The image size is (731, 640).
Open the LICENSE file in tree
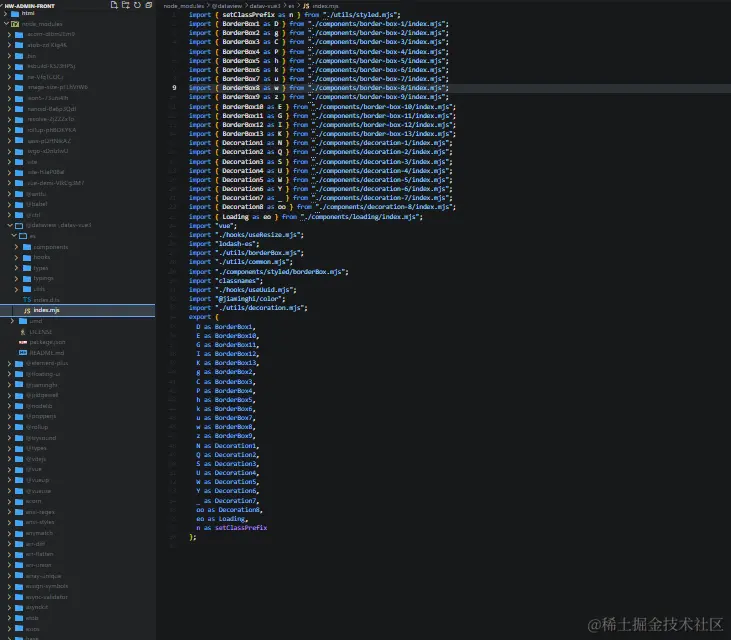(77, 332)
